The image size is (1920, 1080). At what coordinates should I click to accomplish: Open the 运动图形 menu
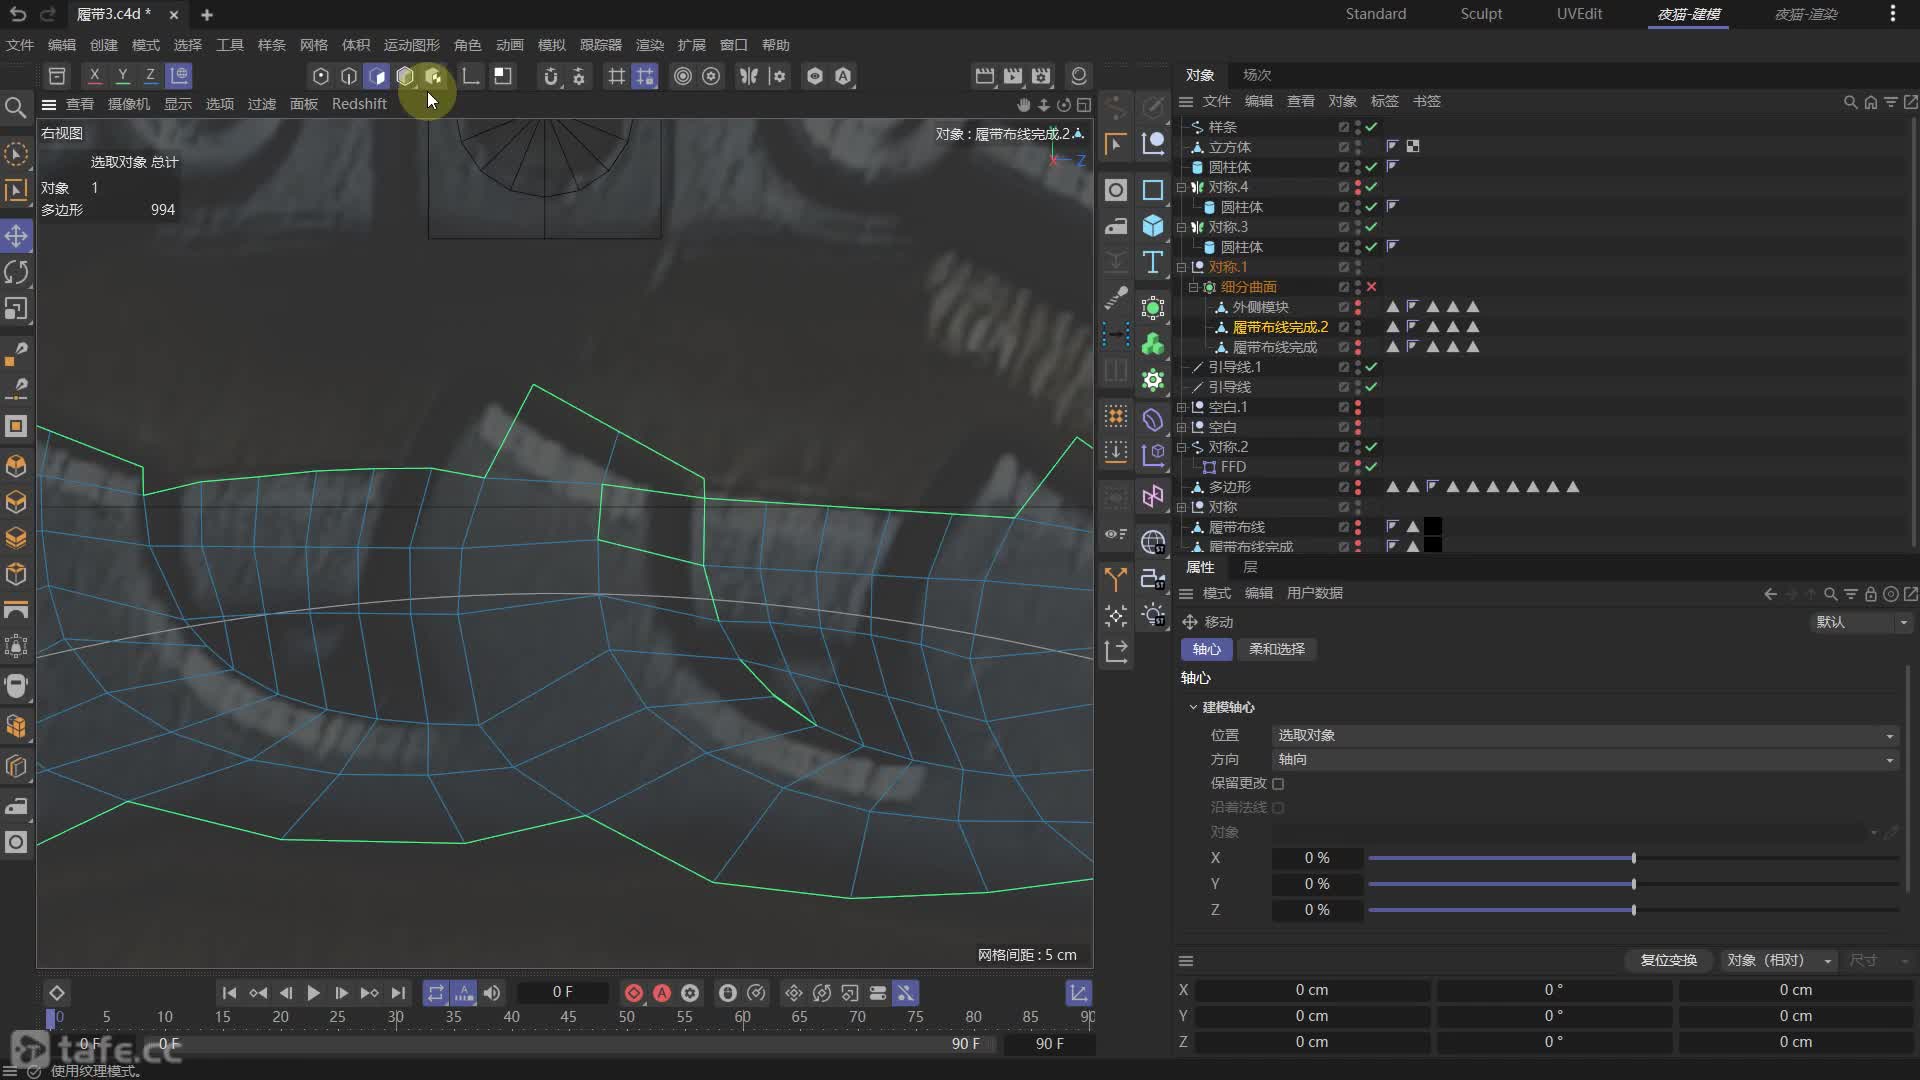click(411, 45)
